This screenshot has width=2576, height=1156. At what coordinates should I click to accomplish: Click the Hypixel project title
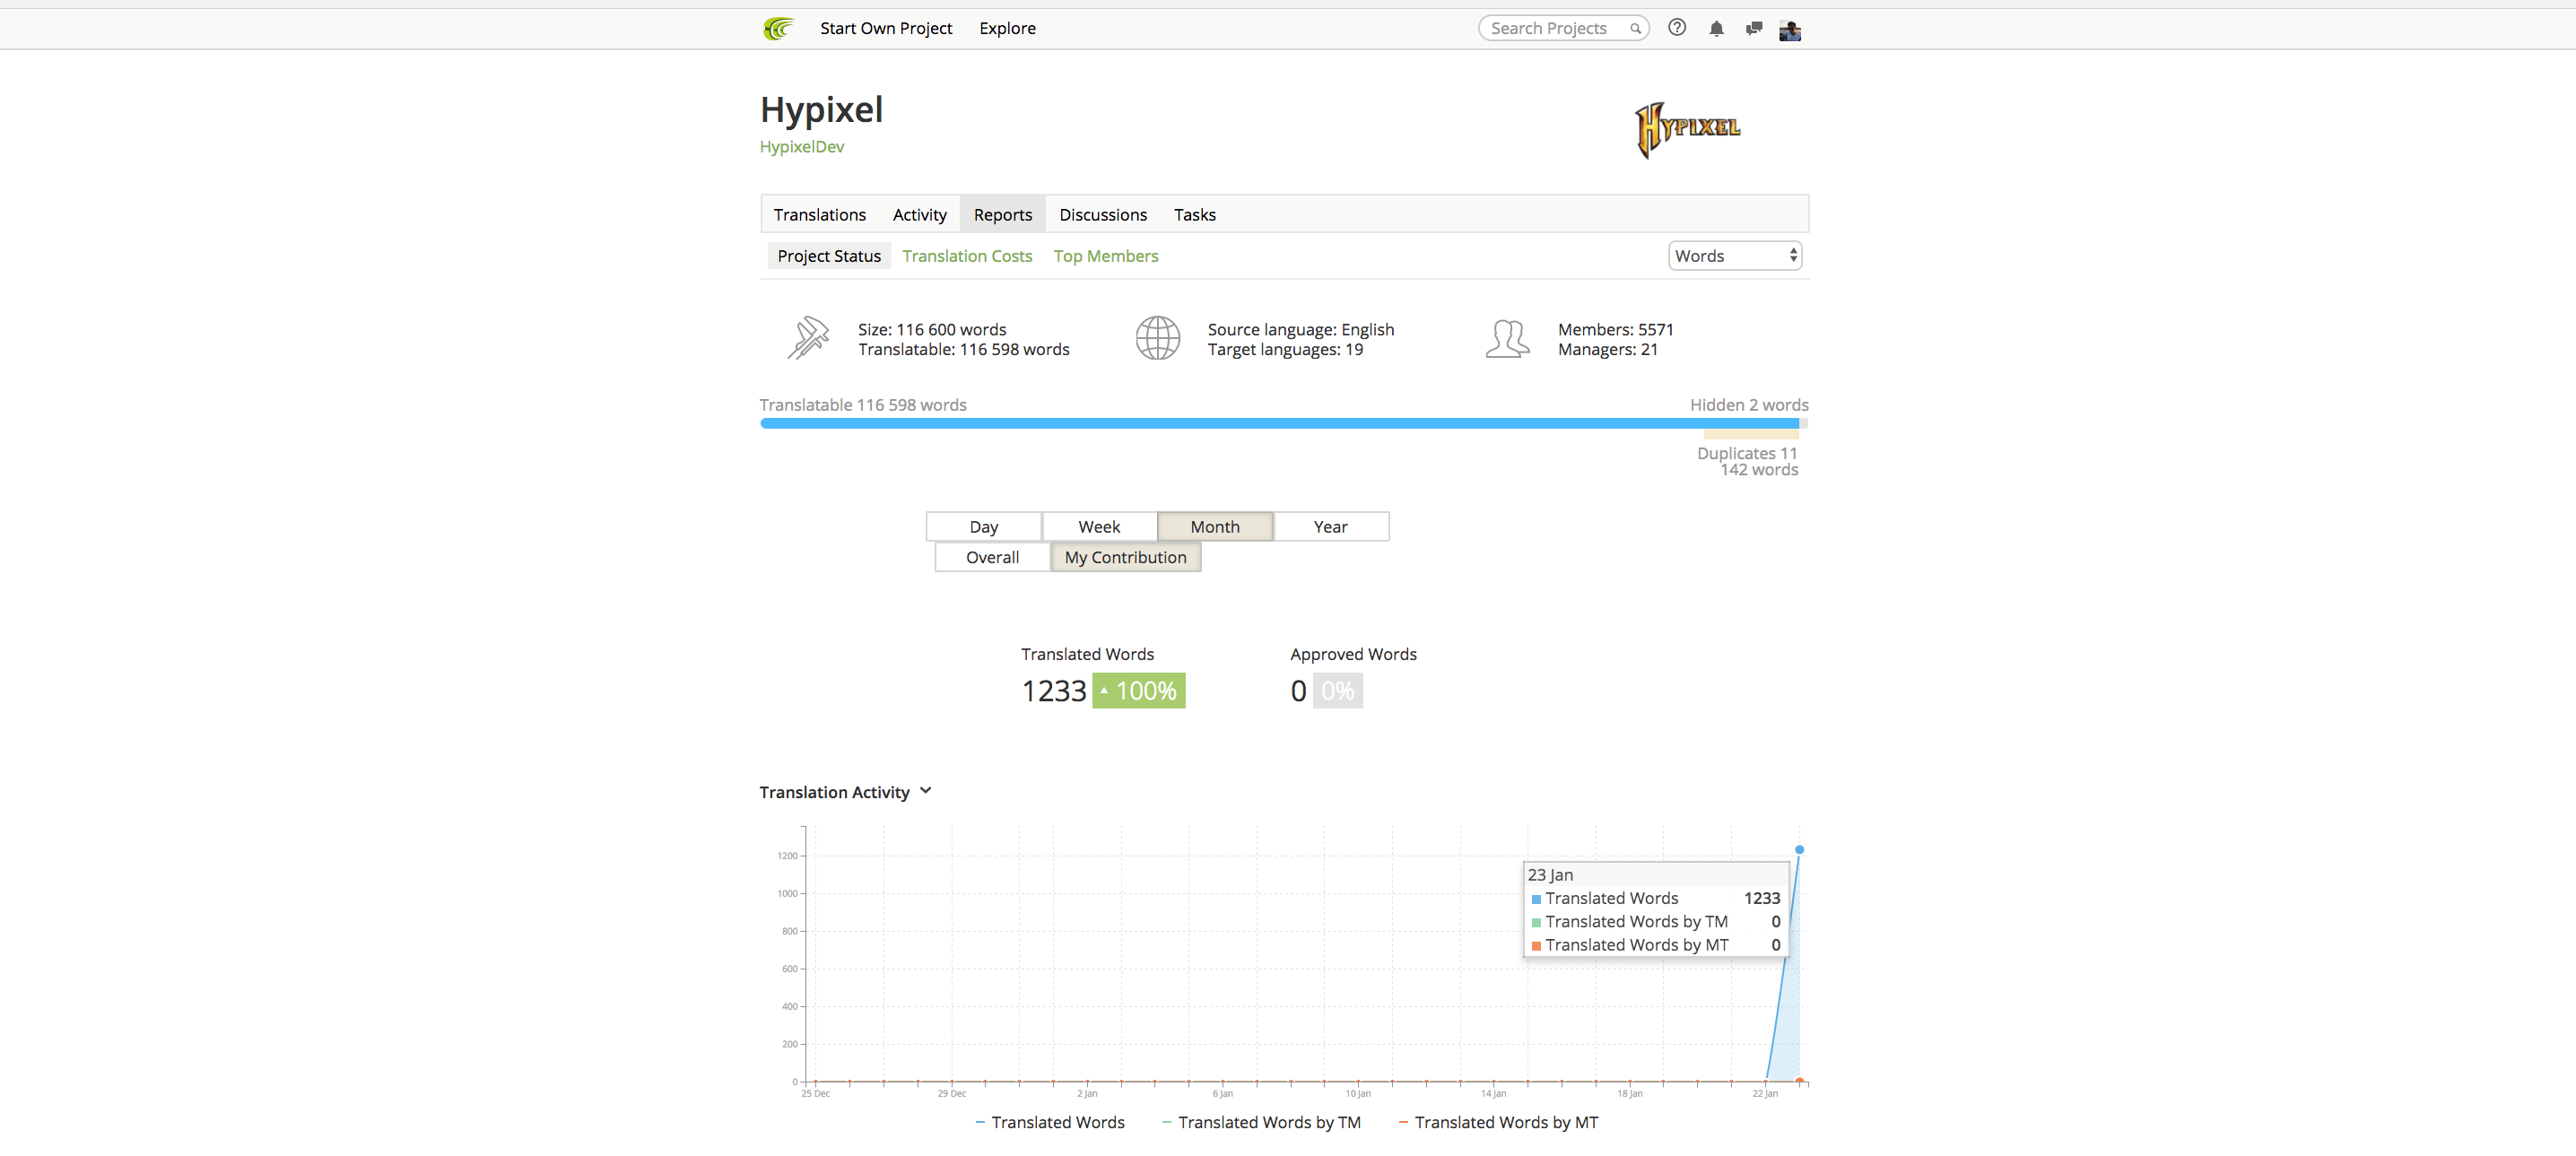[x=821, y=110]
